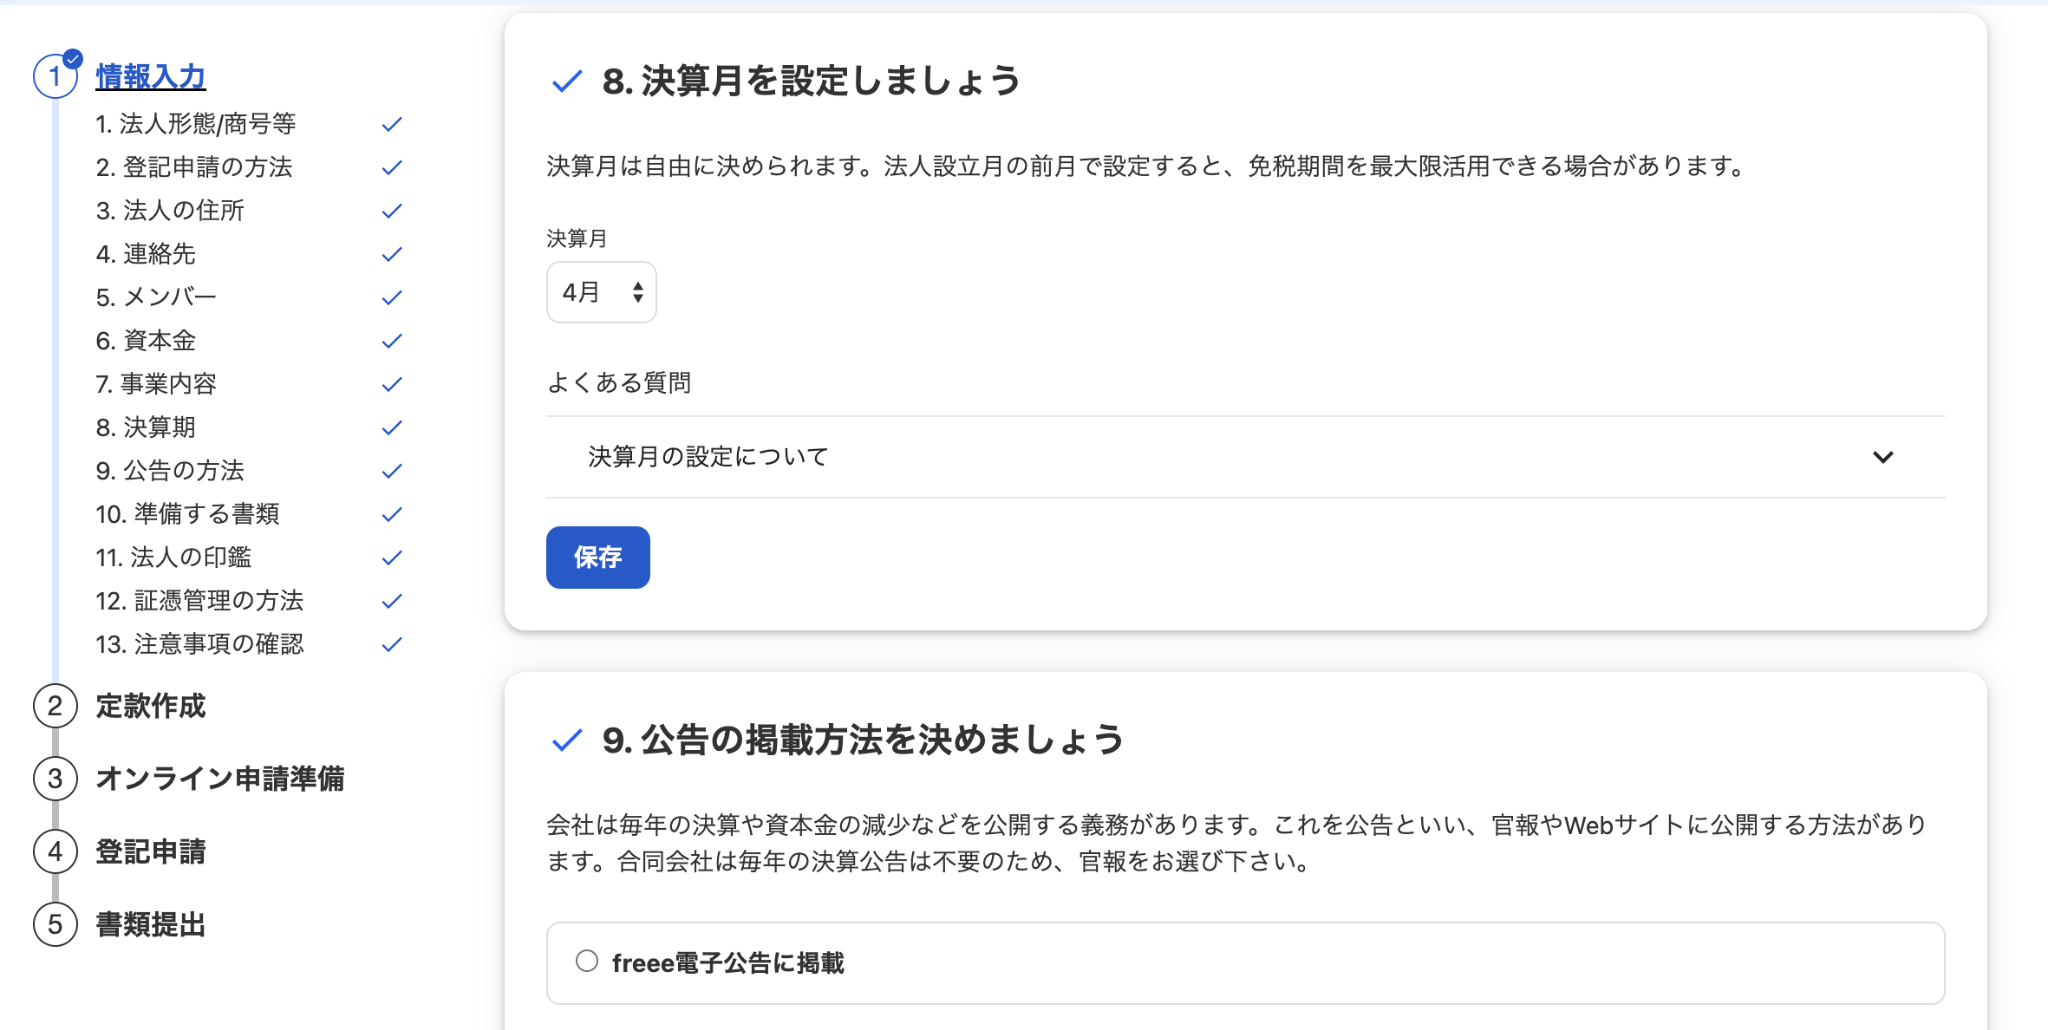Click checkmark next to heading 9. 公告の掲載方法

click(567, 740)
